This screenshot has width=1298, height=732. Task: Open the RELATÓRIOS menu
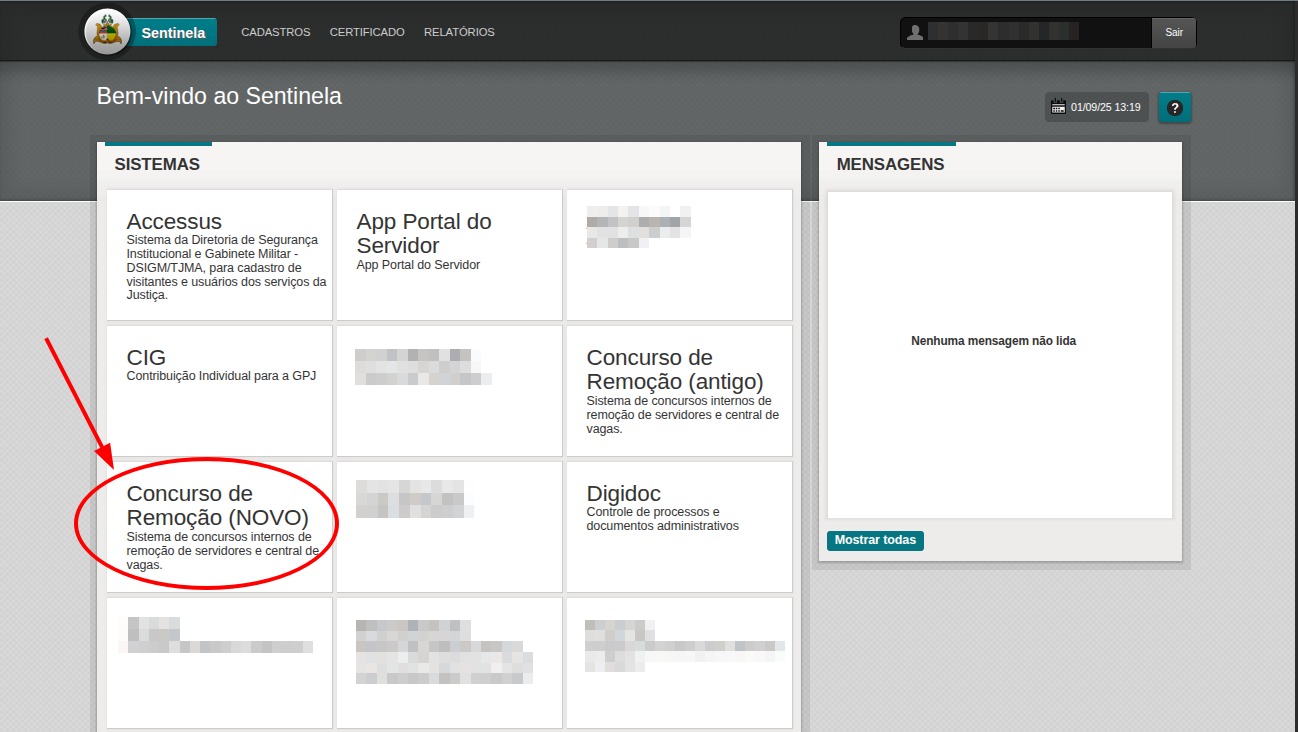pos(459,32)
